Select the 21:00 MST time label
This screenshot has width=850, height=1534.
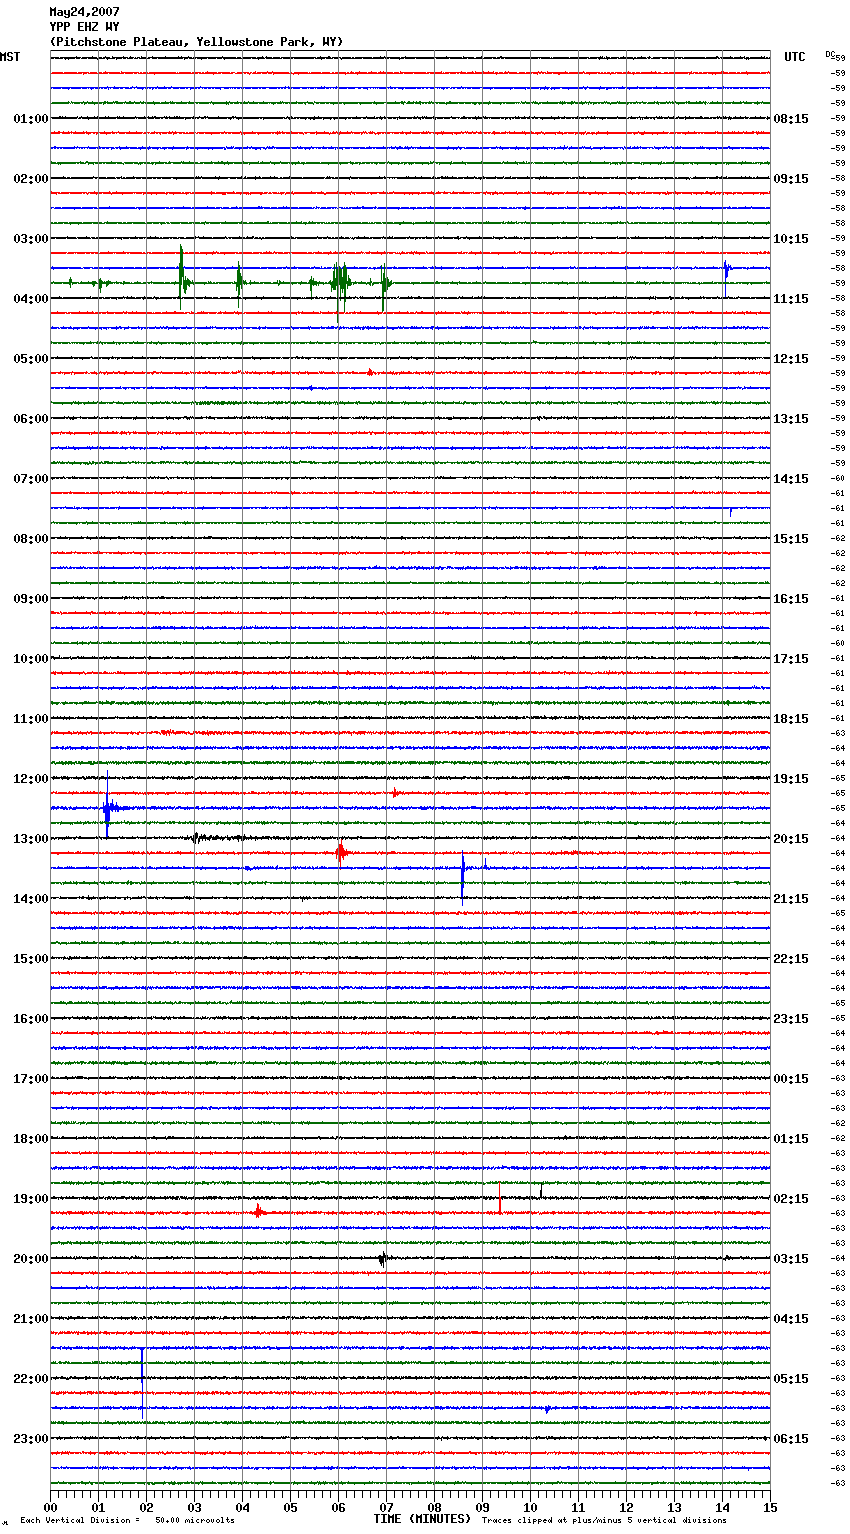click(x=31, y=1319)
